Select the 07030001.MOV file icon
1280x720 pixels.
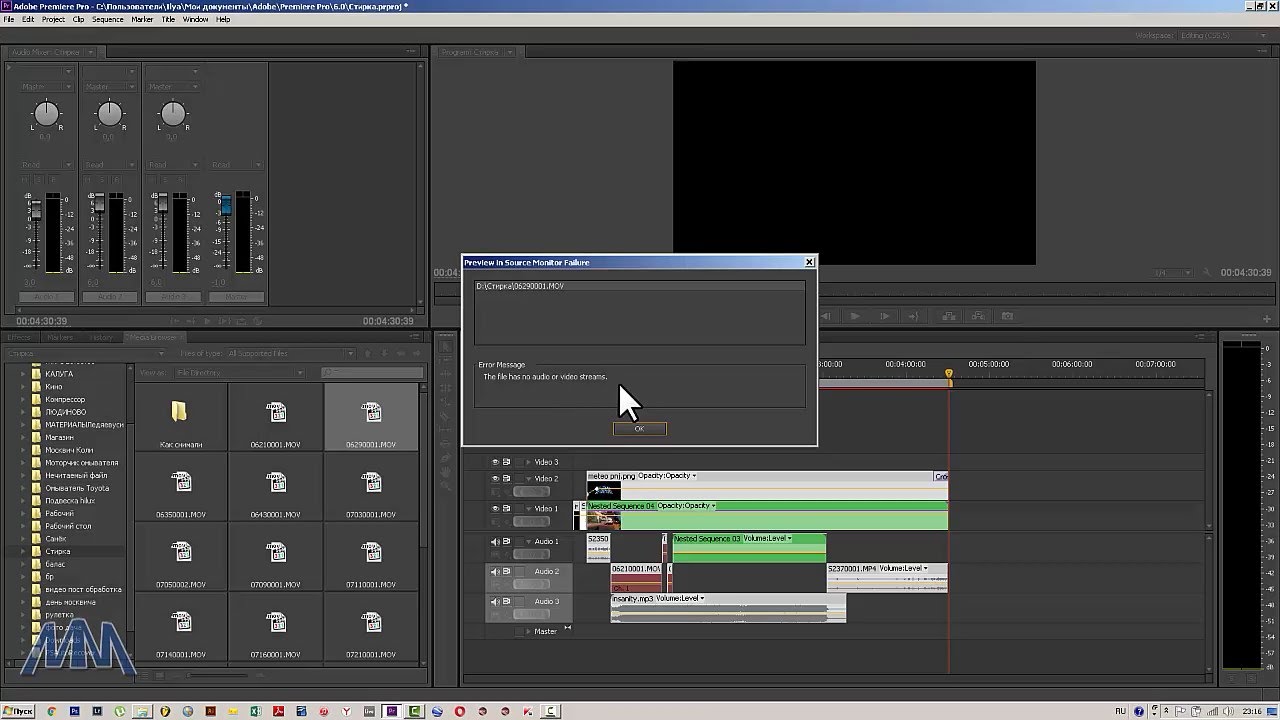point(372,483)
